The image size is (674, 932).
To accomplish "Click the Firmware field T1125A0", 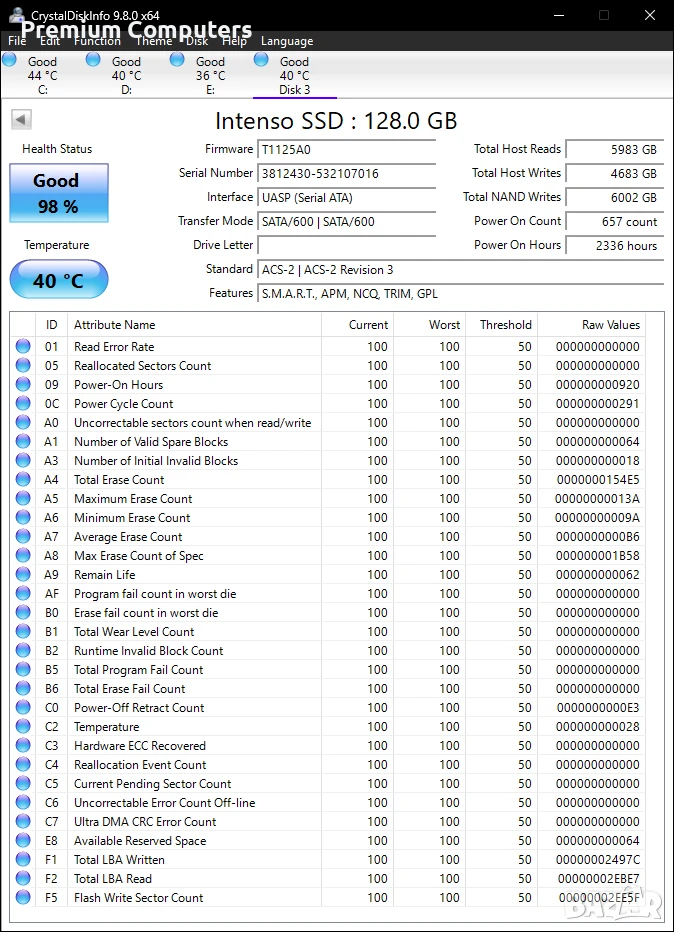I will [347, 149].
